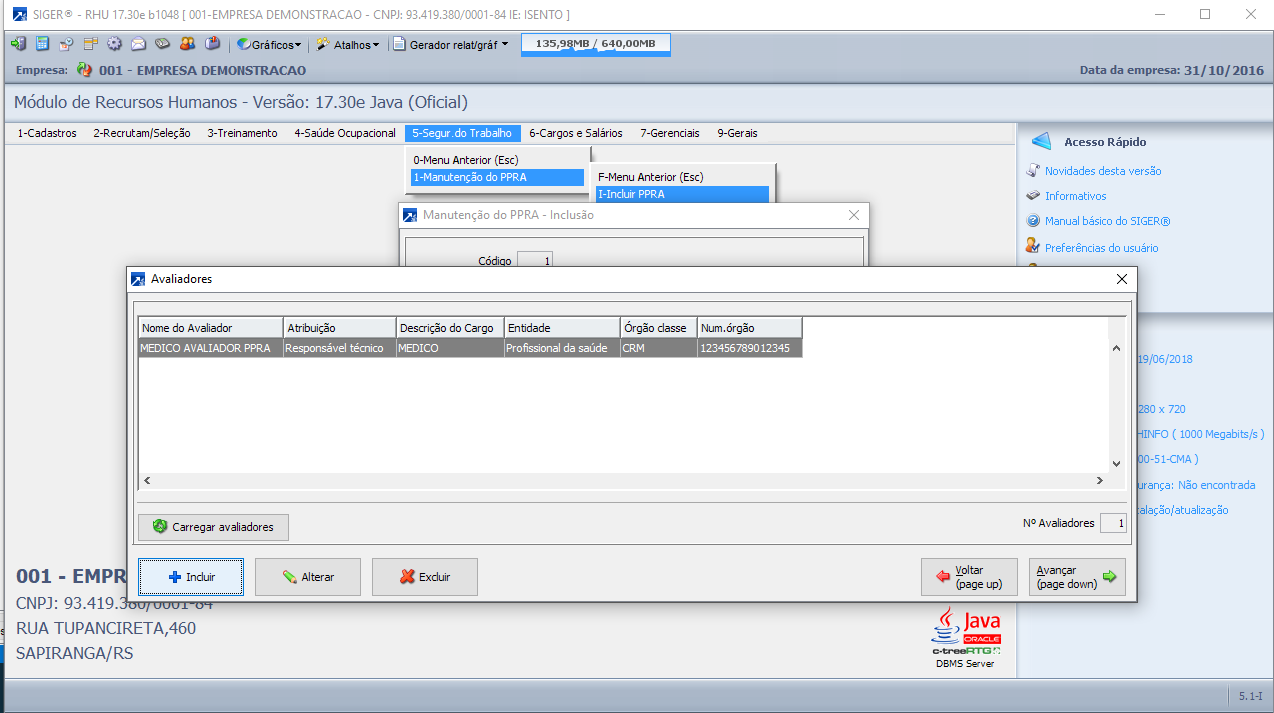This screenshot has width=1274, height=713.
Task: Click the 123456789012345 cell
Action: point(750,348)
